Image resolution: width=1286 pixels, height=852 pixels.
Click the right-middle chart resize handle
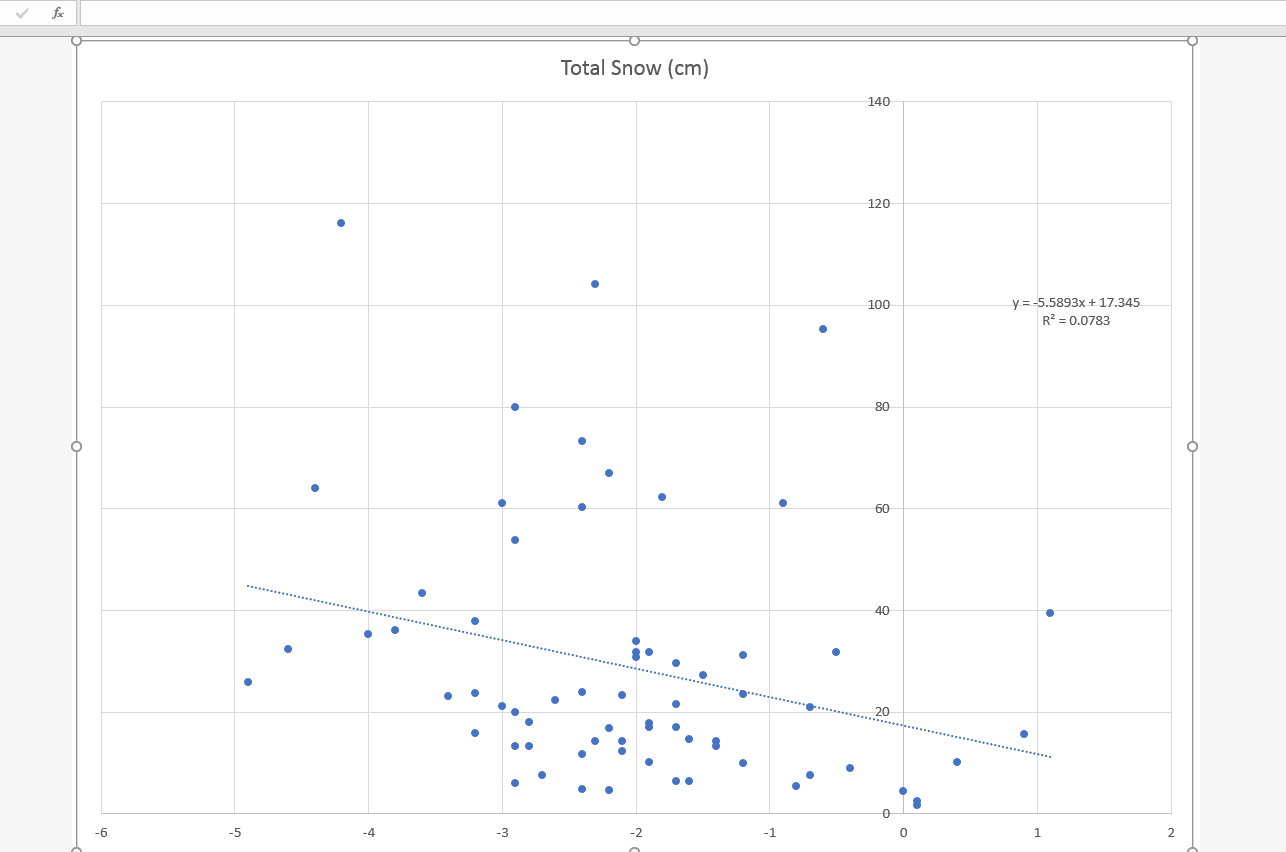(1192, 446)
